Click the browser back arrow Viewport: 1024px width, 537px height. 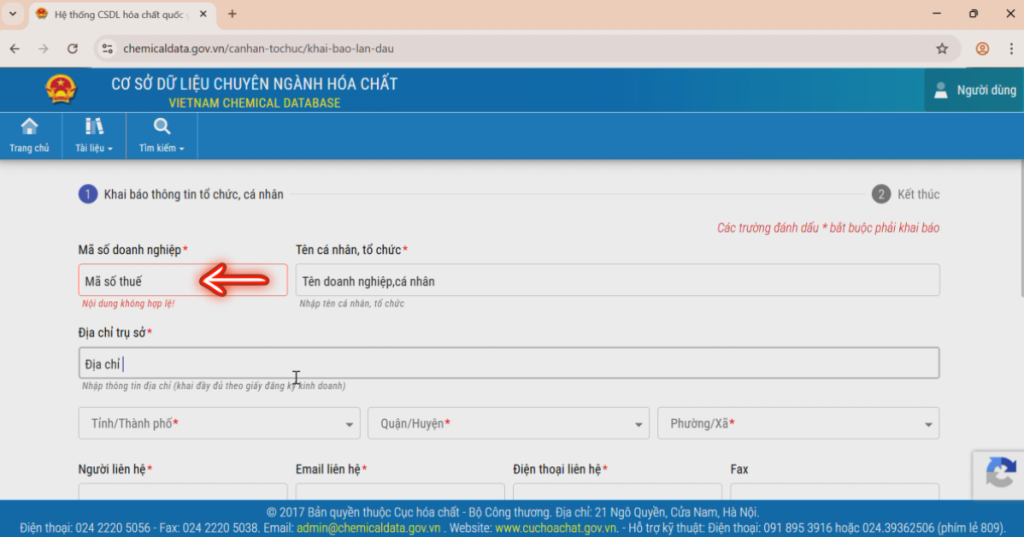point(14,48)
